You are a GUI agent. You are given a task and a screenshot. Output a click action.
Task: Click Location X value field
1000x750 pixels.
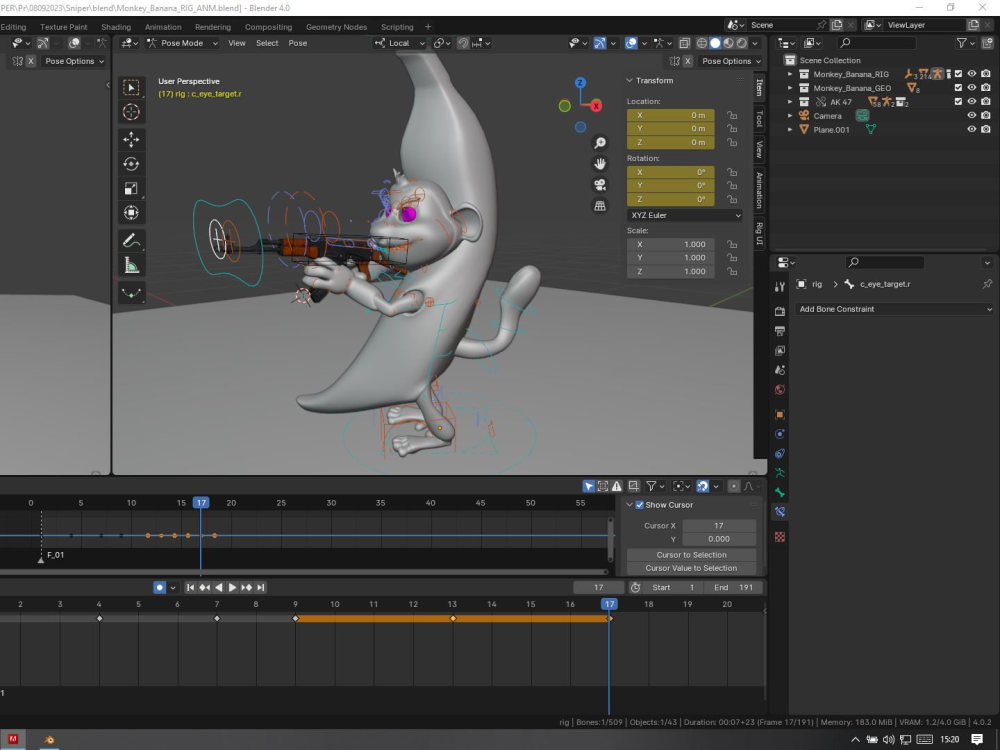(x=670, y=115)
